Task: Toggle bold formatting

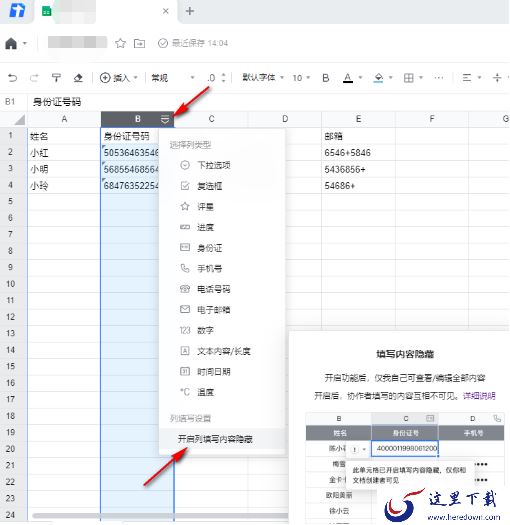Action: [x=325, y=78]
